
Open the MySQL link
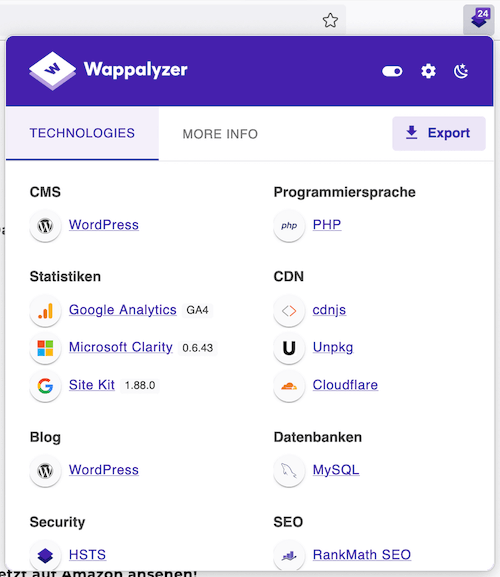(x=336, y=470)
